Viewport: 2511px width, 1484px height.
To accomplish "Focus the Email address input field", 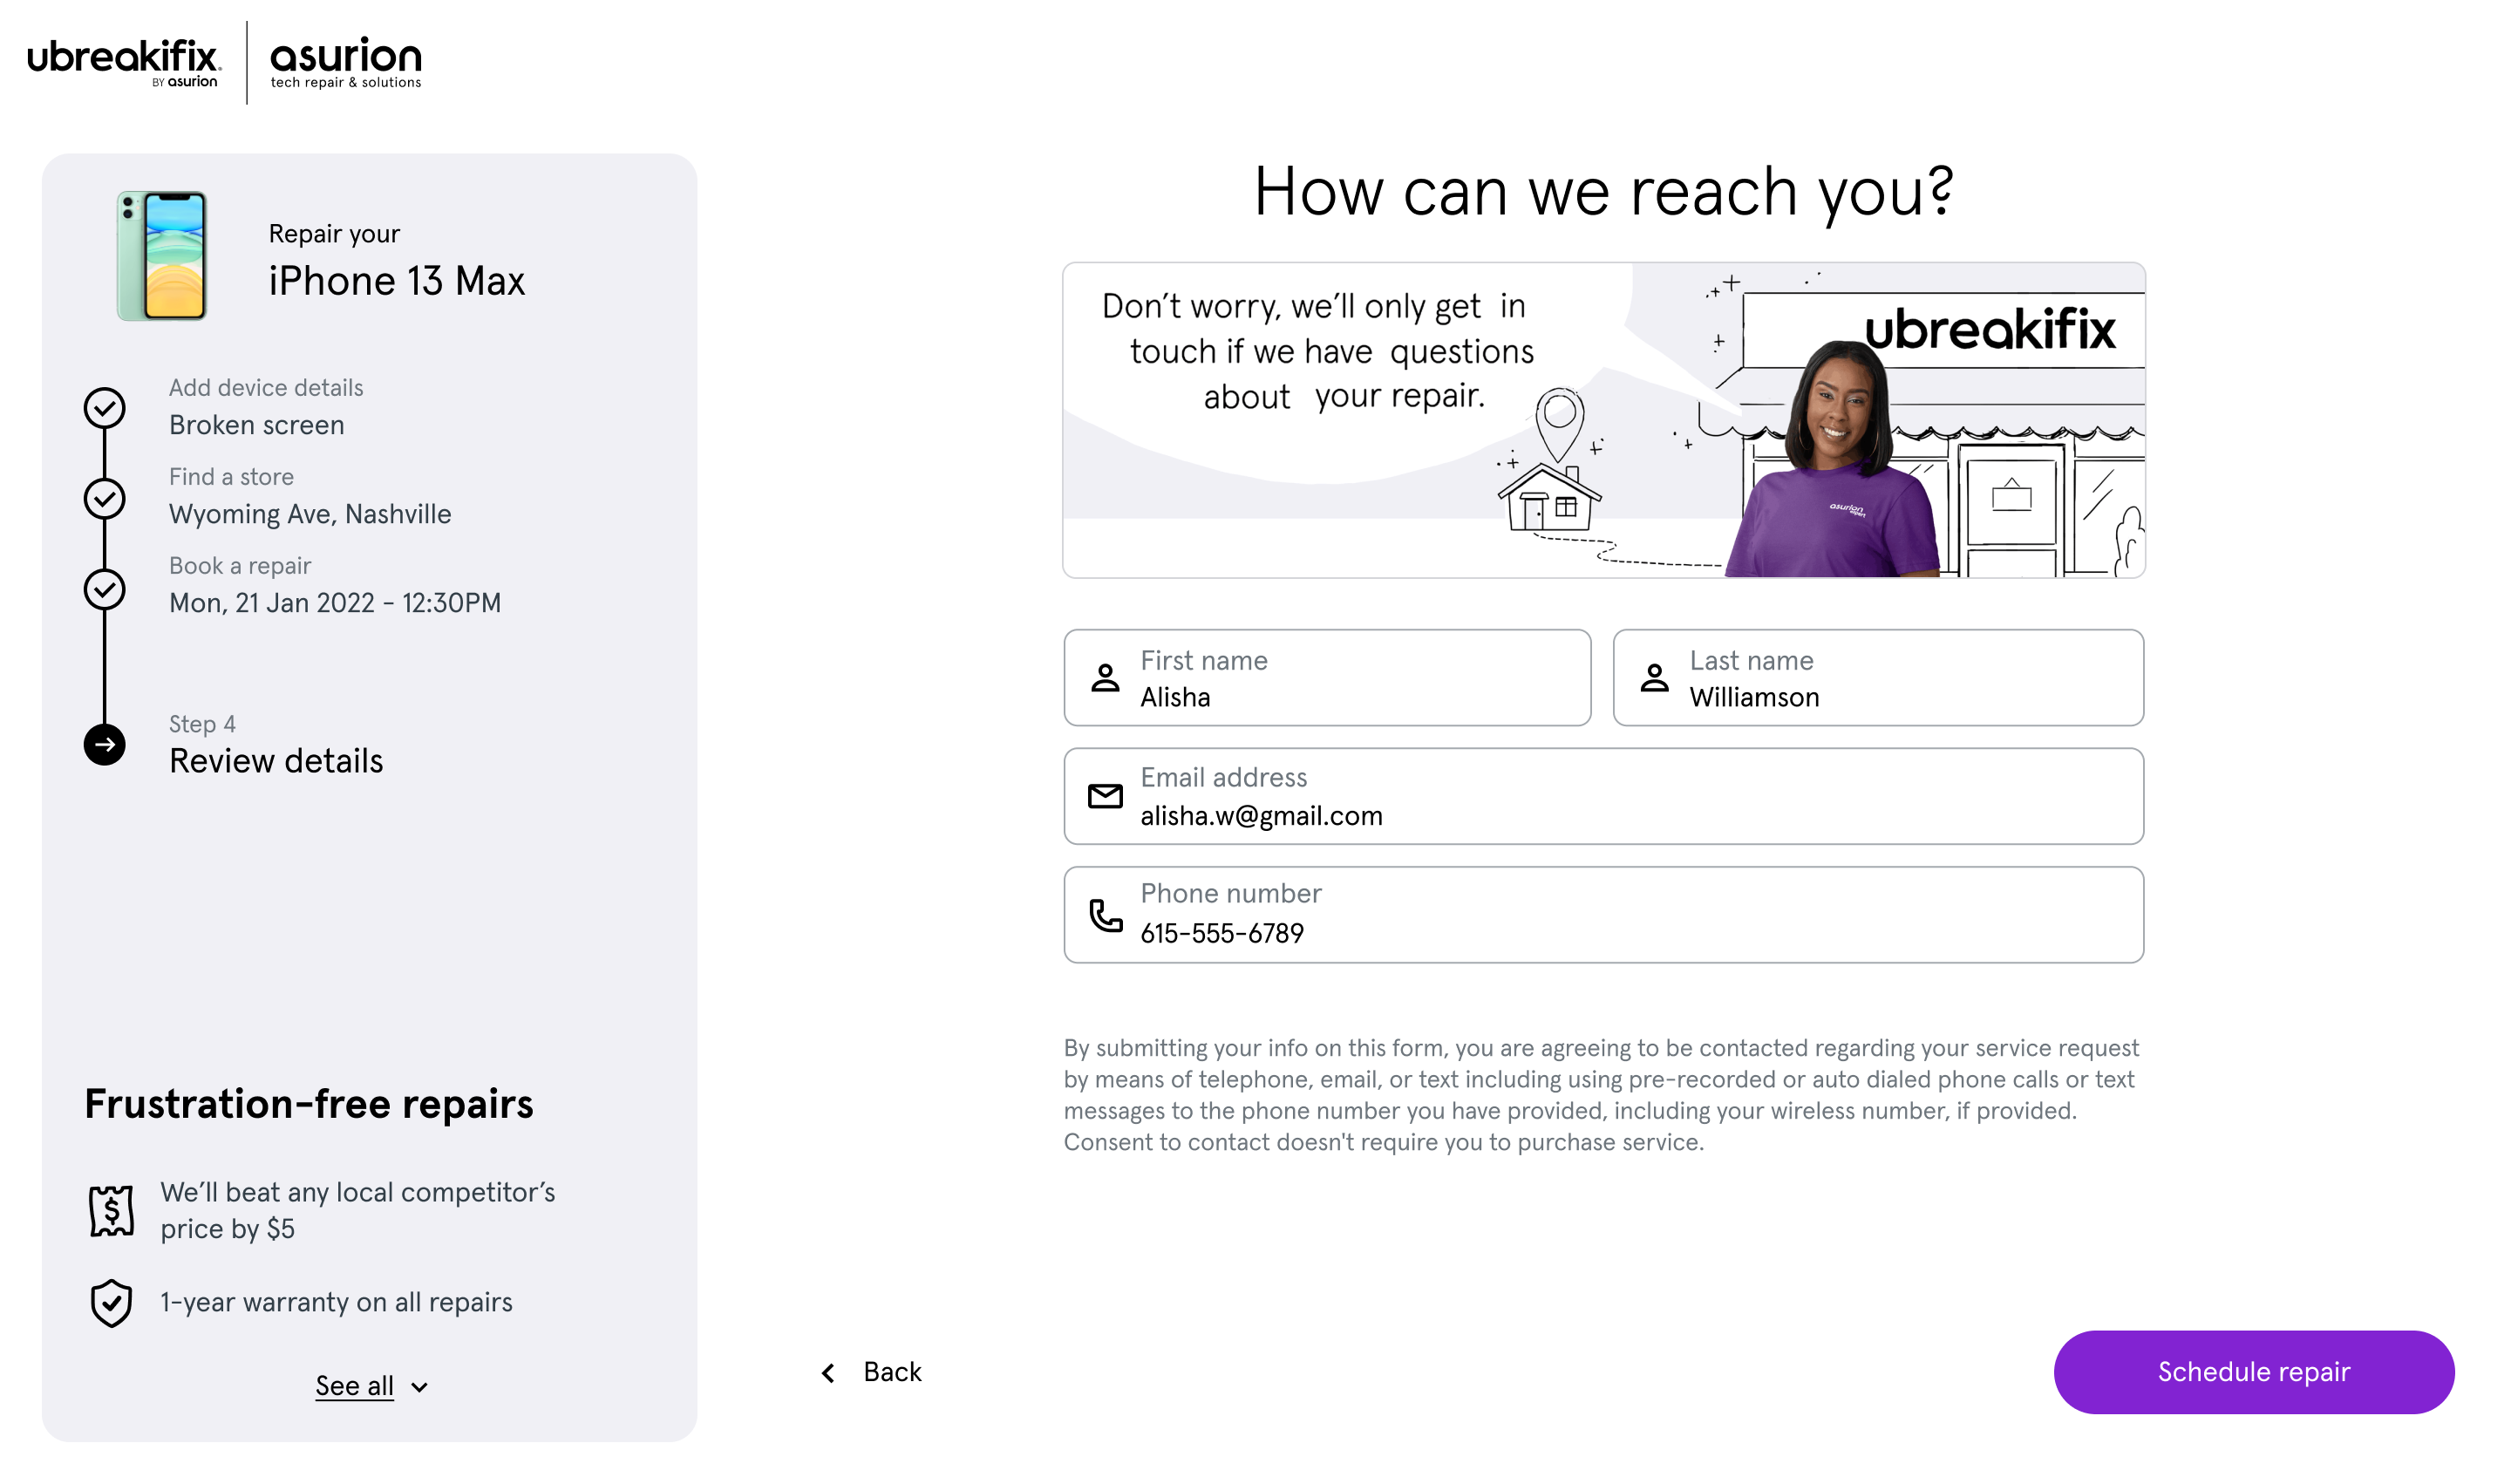I will [1604, 796].
